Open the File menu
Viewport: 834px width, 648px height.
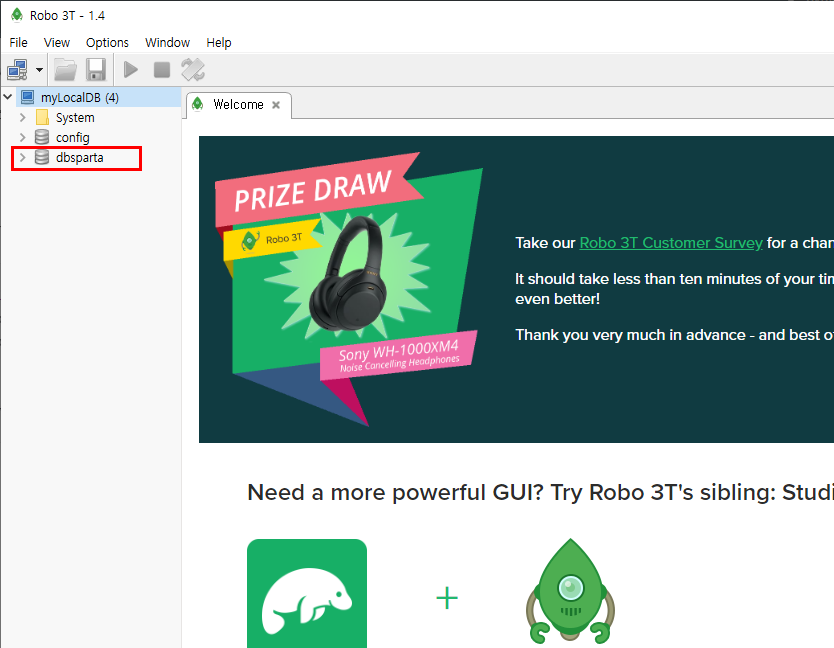pos(19,43)
